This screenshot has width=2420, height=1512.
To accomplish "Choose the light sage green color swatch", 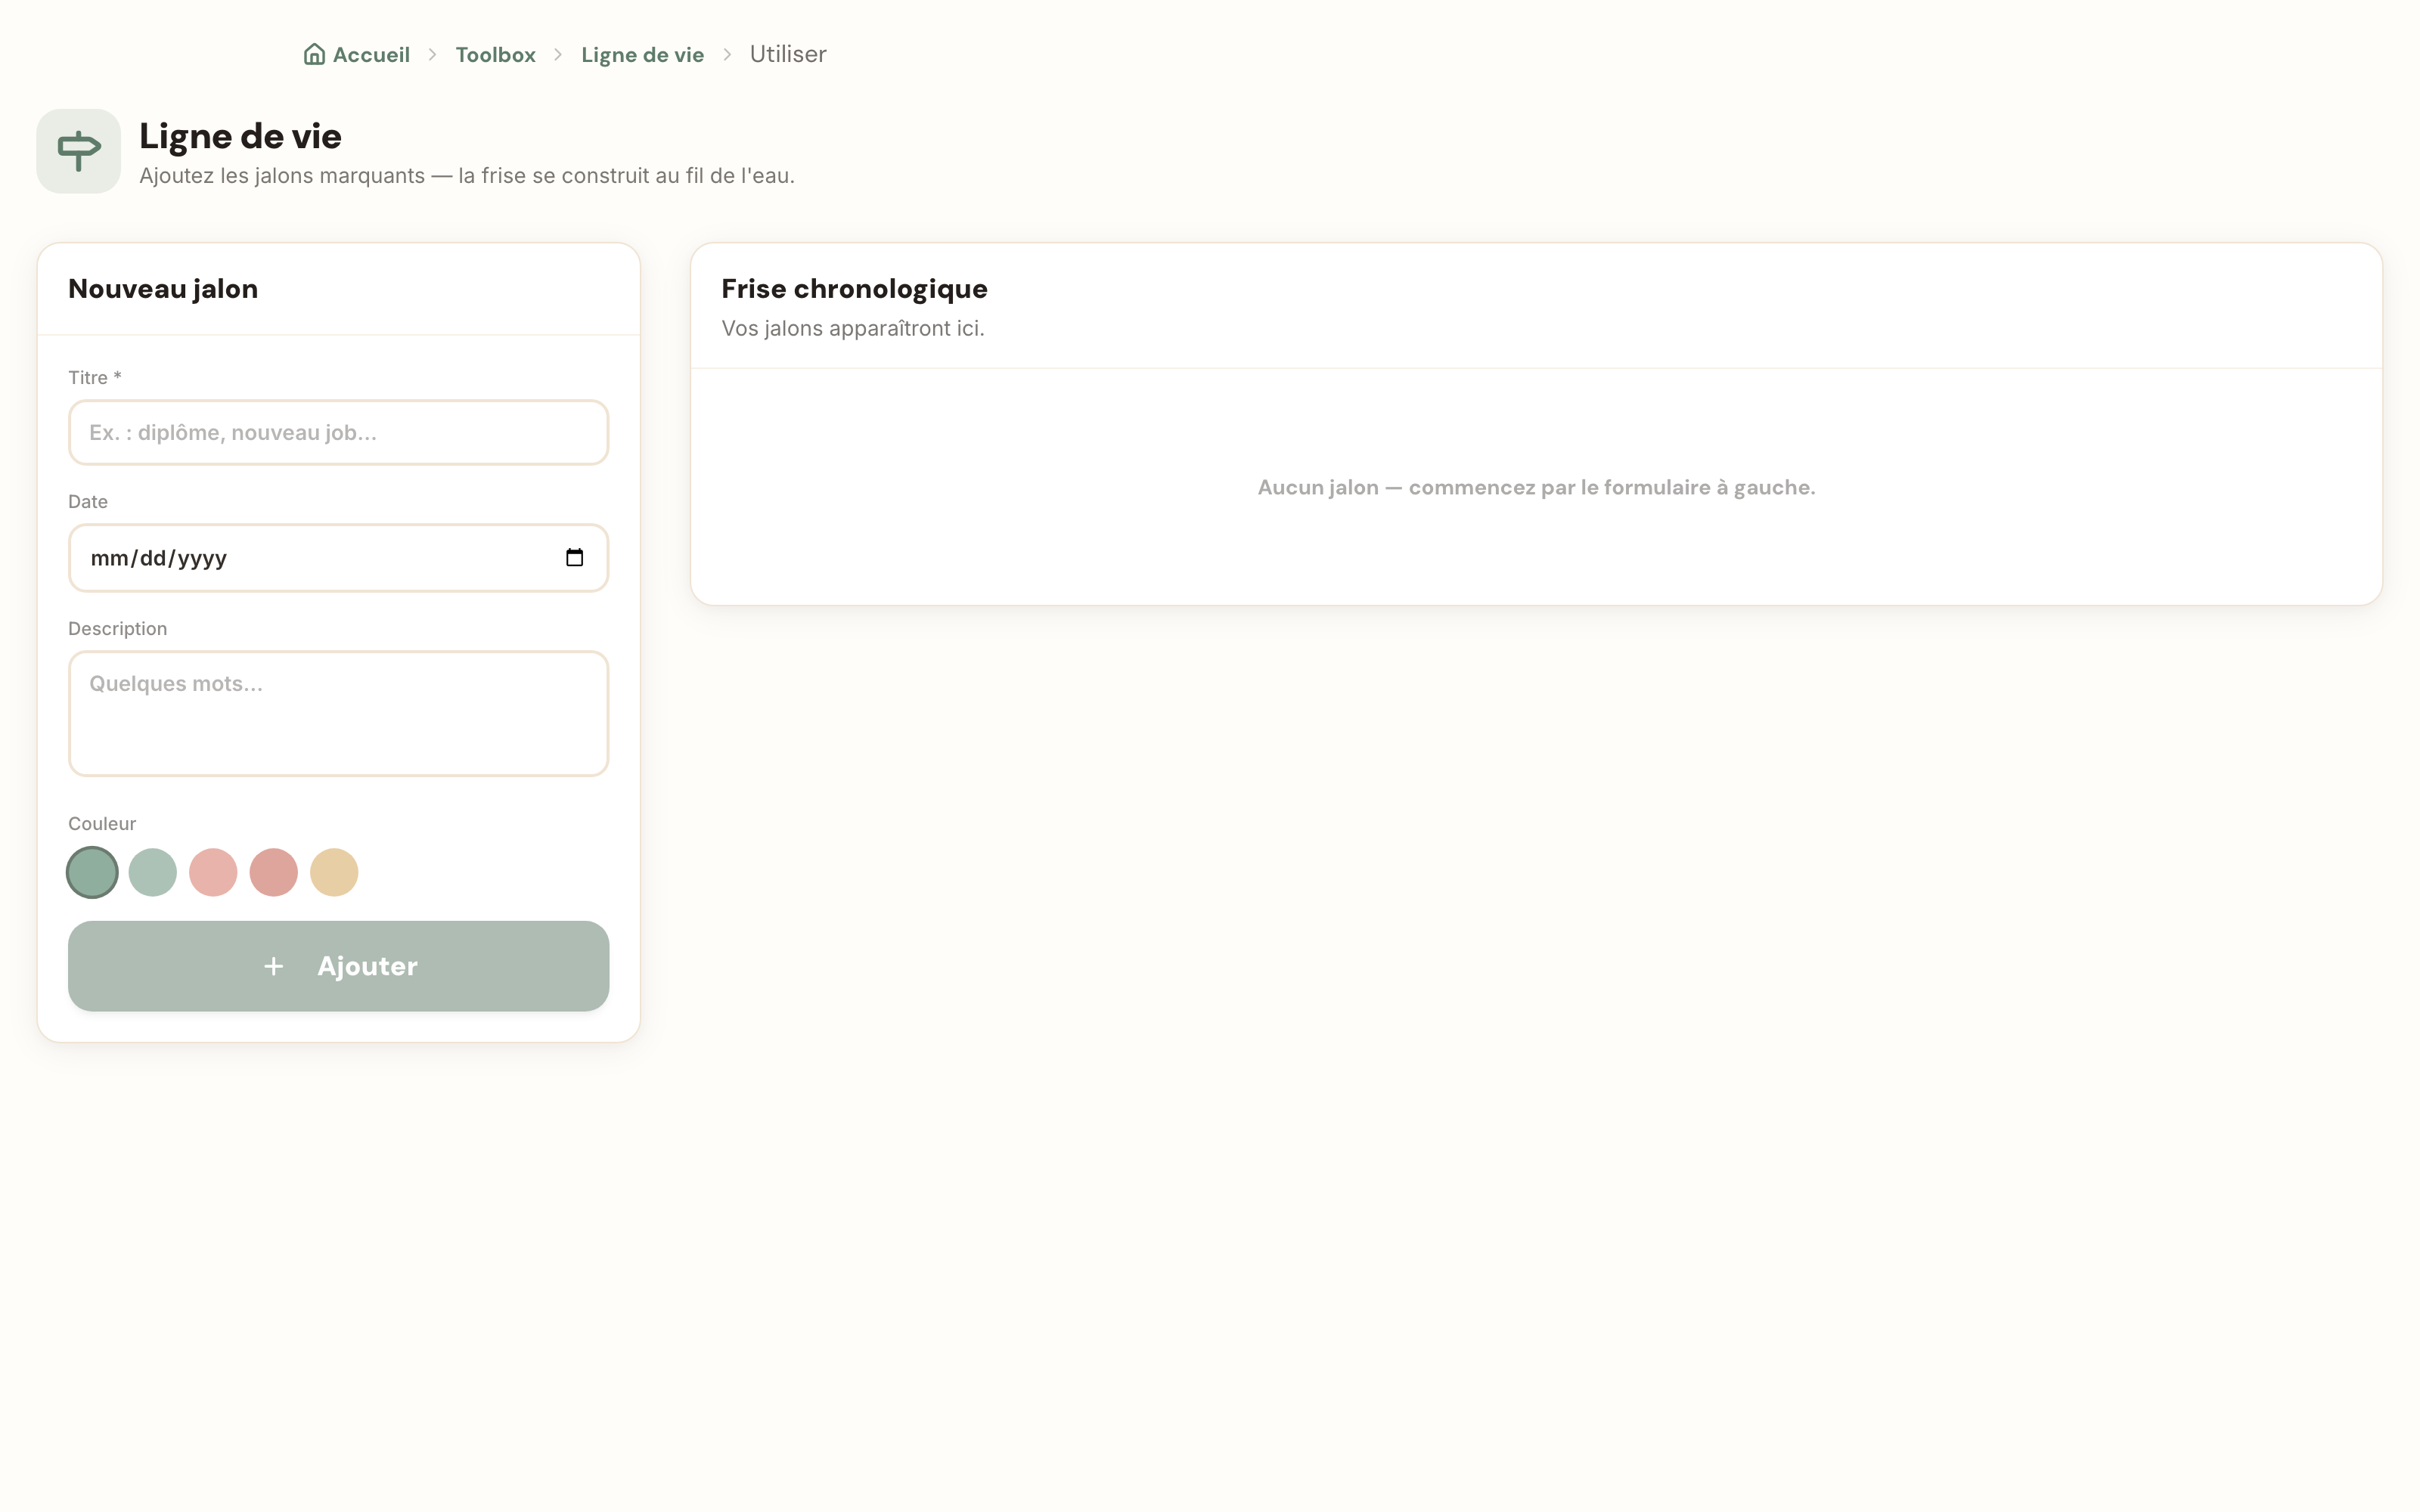I will (x=153, y=872).
